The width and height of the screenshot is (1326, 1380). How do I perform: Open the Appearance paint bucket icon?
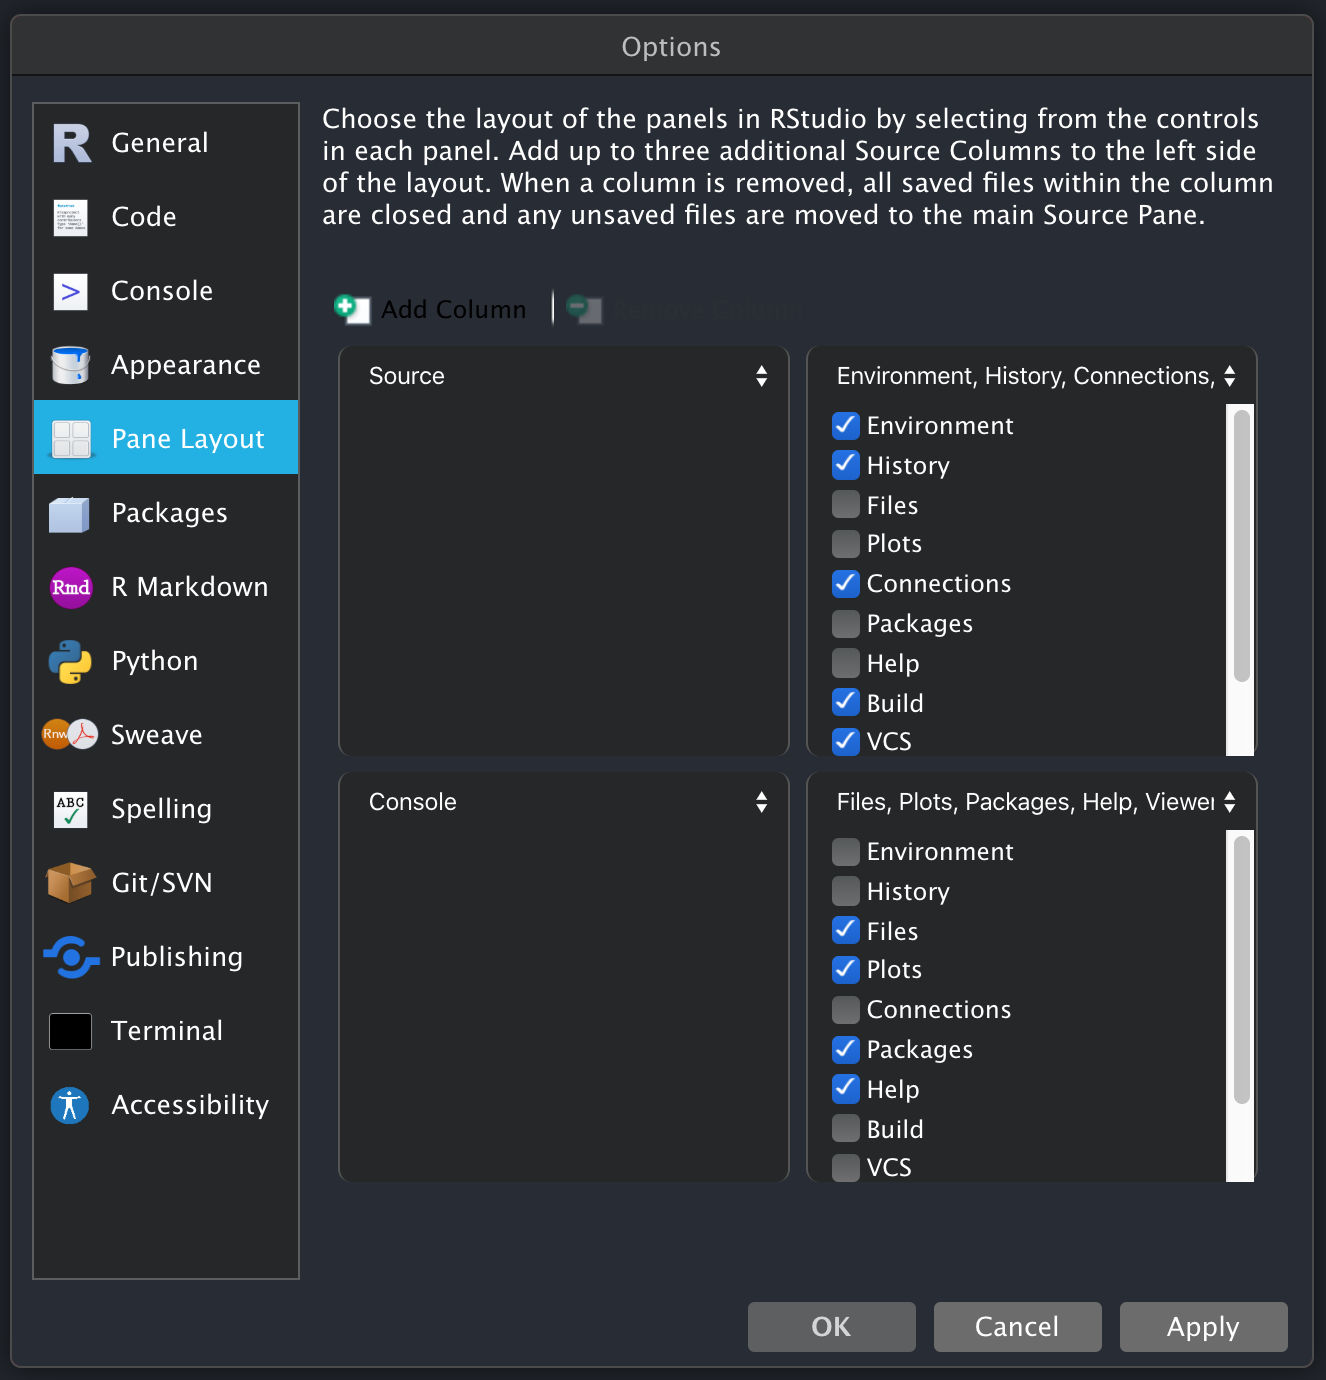[69, 365]
